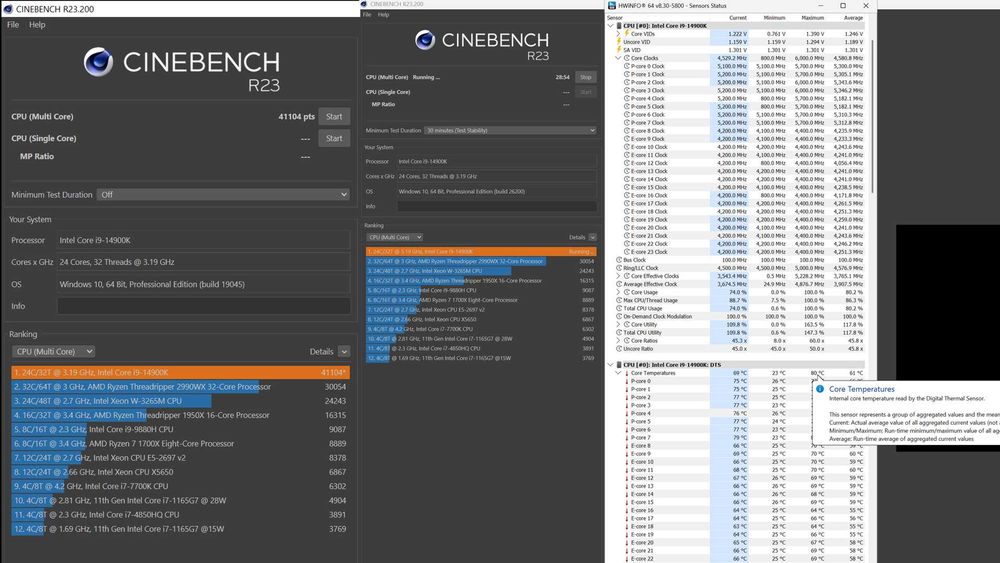
Task: Expand the Core VIDs sensor row
Action: click(x=618, y=34)
